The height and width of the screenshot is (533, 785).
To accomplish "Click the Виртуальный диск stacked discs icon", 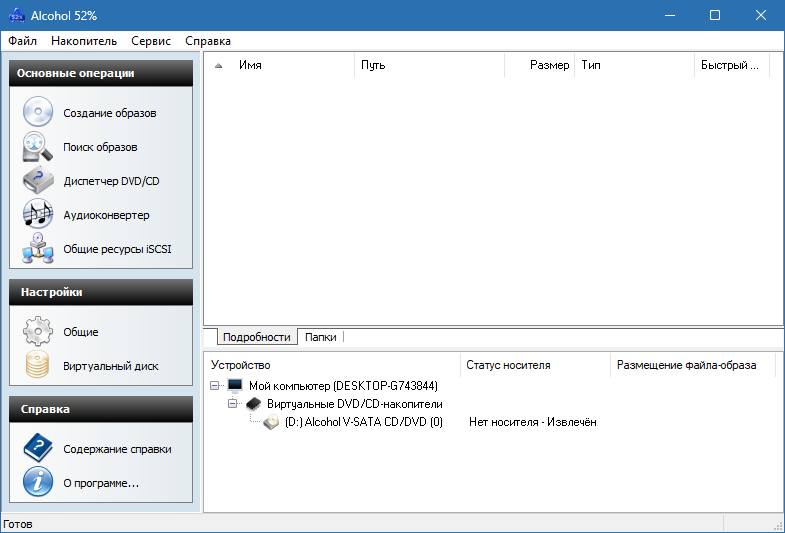I will [38, 365].
